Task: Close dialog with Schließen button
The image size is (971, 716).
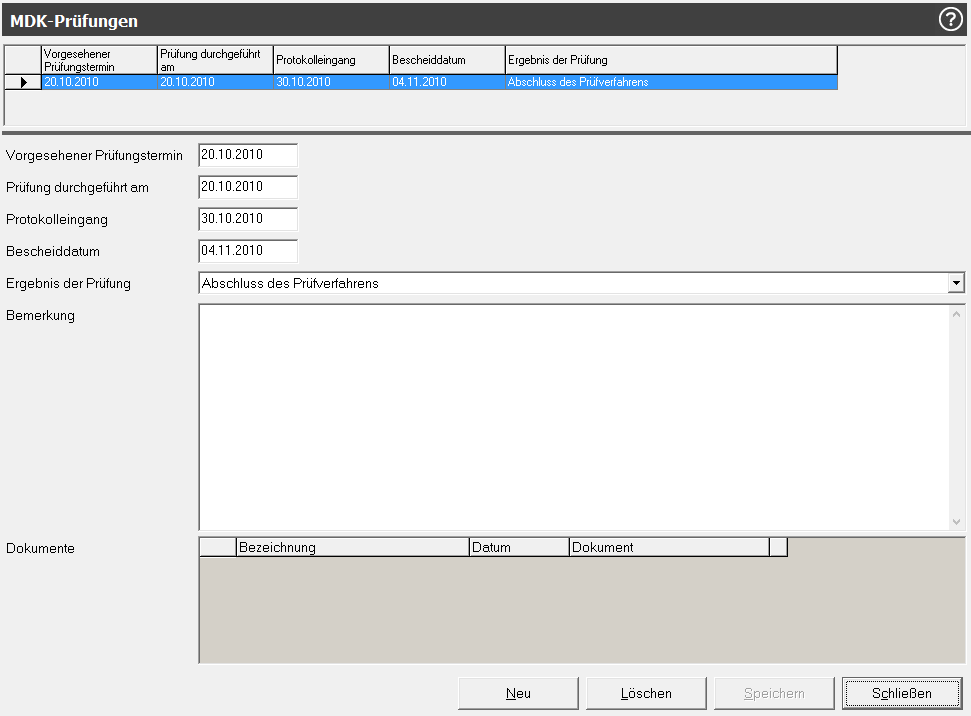Action: point(901,693)
